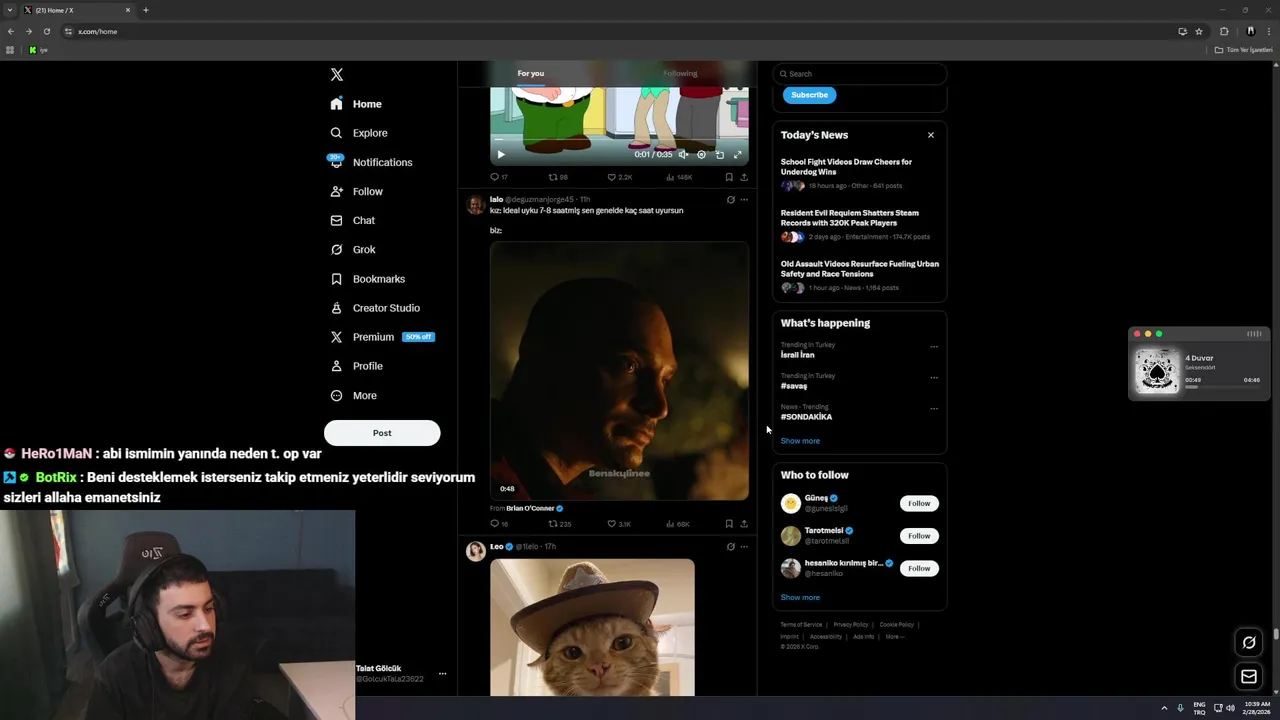1280x720 pixels.
Task: Open Grok action on Leo's post
Action: click(730, 547)
